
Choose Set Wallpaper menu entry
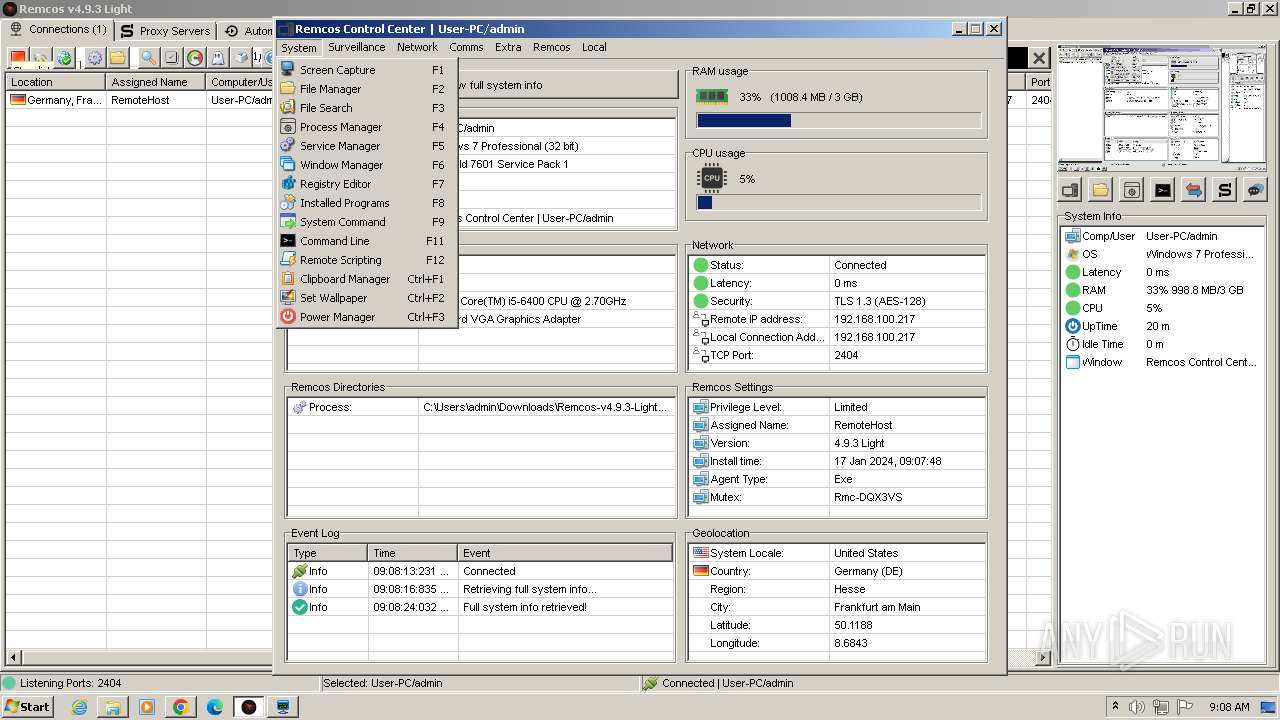click(367, 298)
